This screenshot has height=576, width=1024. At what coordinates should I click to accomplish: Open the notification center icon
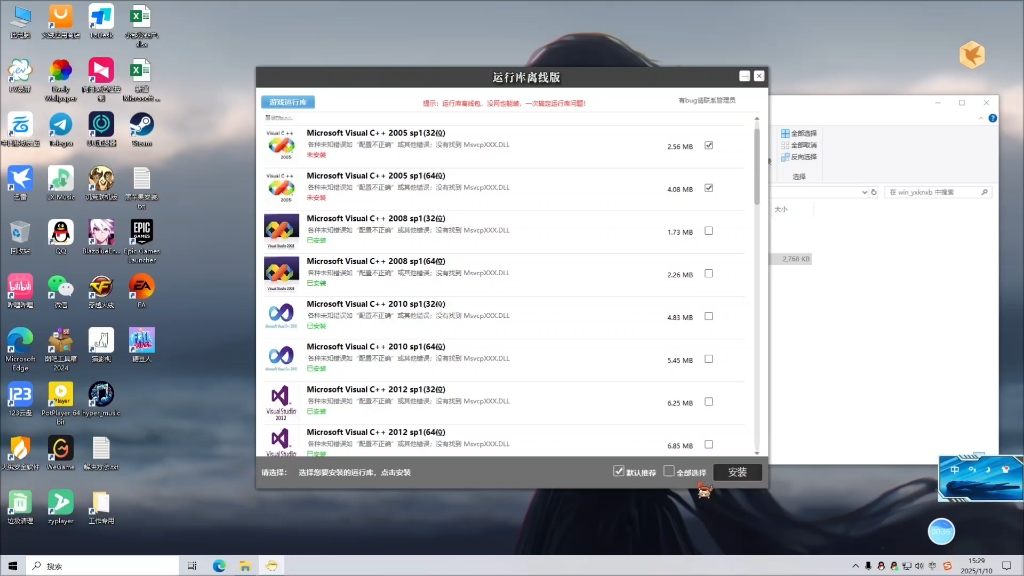coord(1006,566)
